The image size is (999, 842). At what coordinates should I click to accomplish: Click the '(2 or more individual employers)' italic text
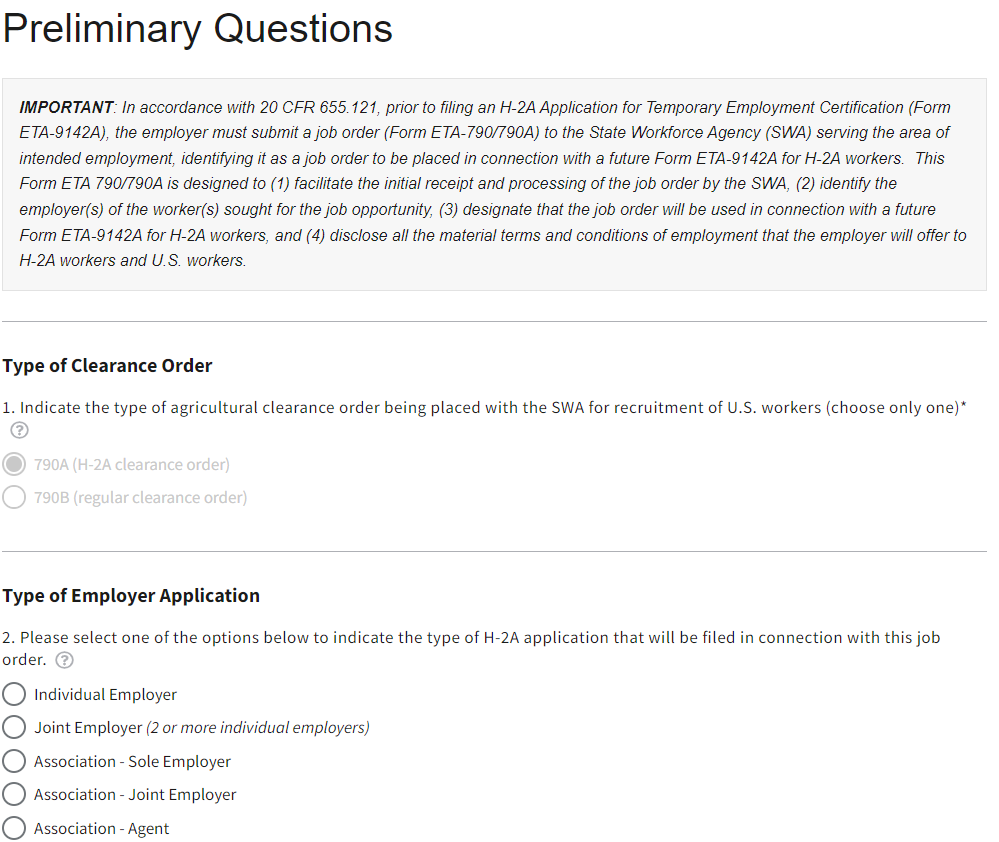pos(258,728)
